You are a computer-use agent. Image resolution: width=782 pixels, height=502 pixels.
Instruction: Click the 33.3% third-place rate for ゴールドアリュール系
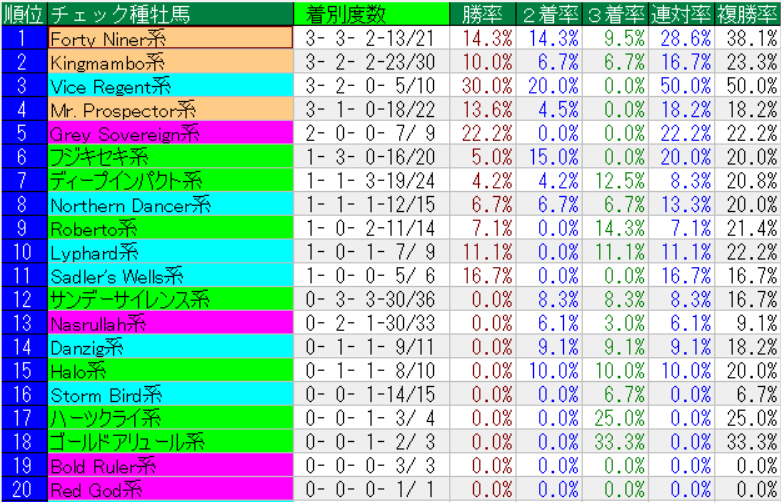point(615,441)
